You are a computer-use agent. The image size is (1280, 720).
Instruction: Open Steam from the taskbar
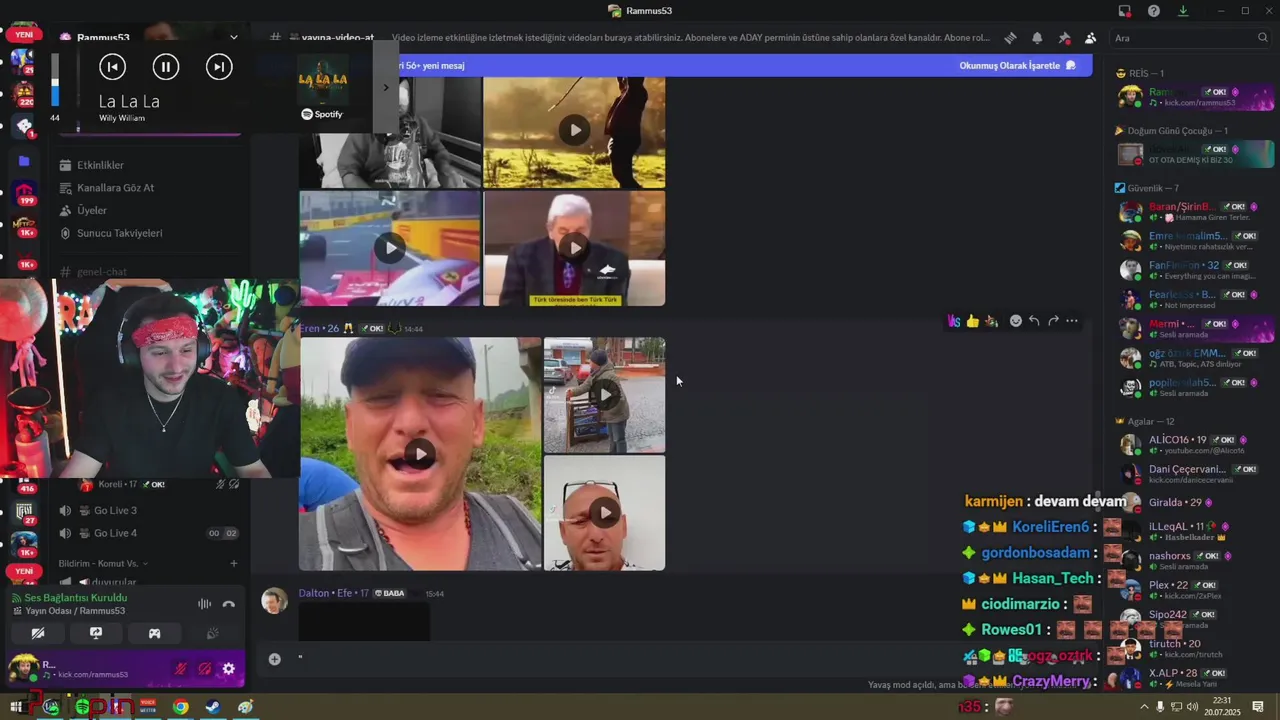pos(213,707)
